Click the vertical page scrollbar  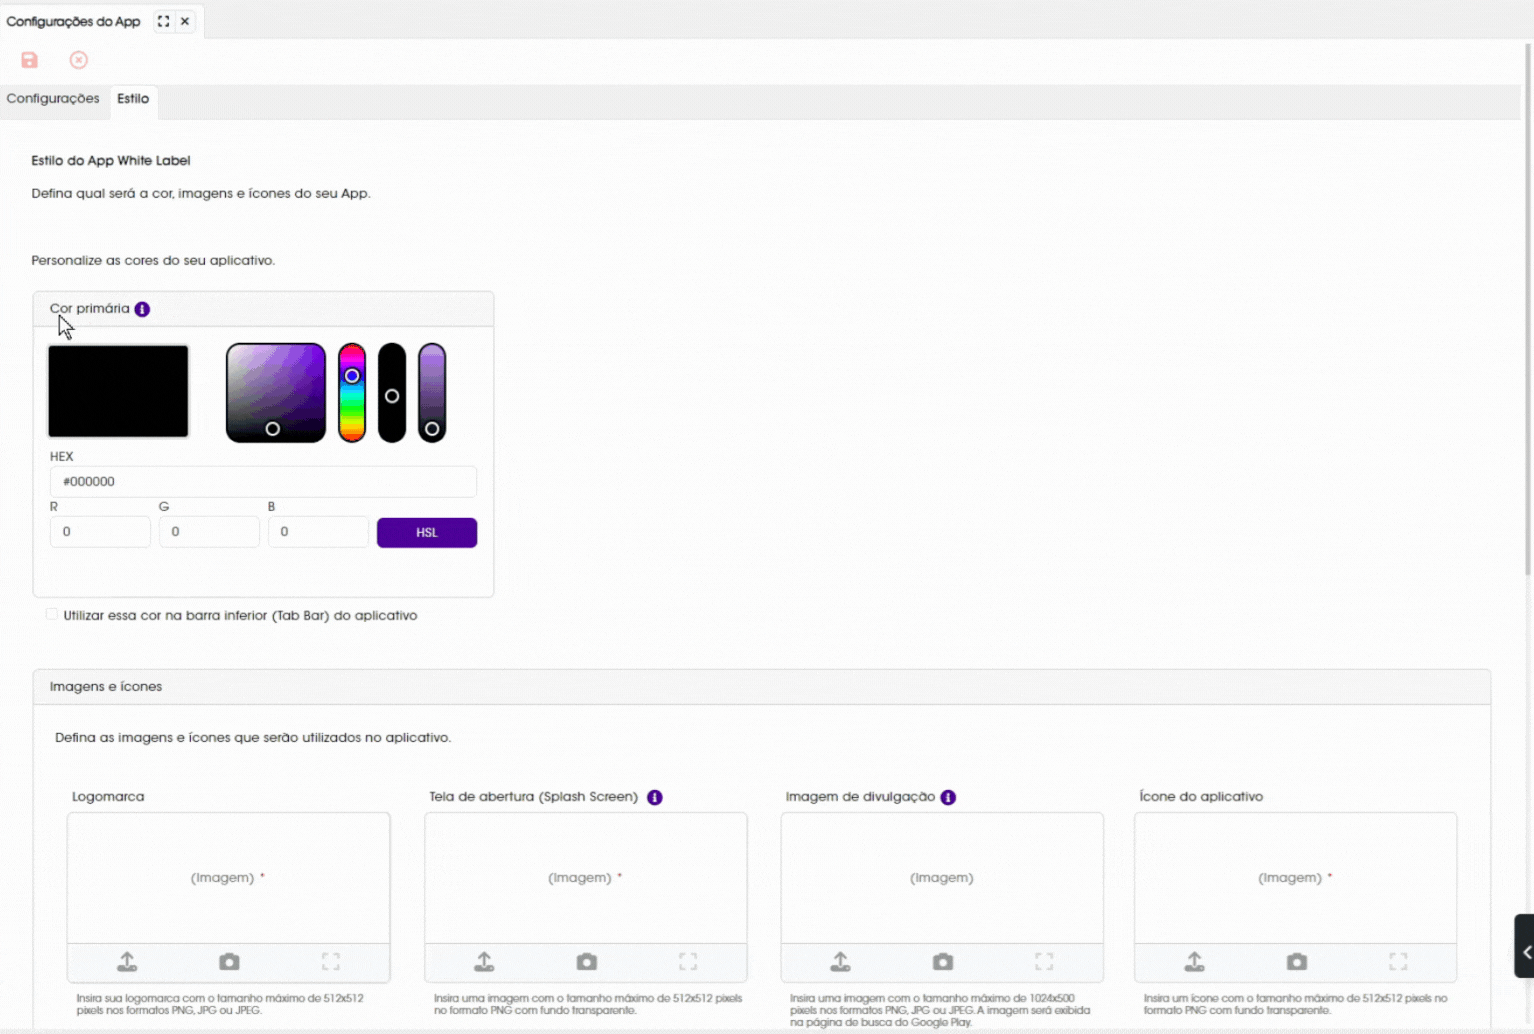click(1528, 310)
